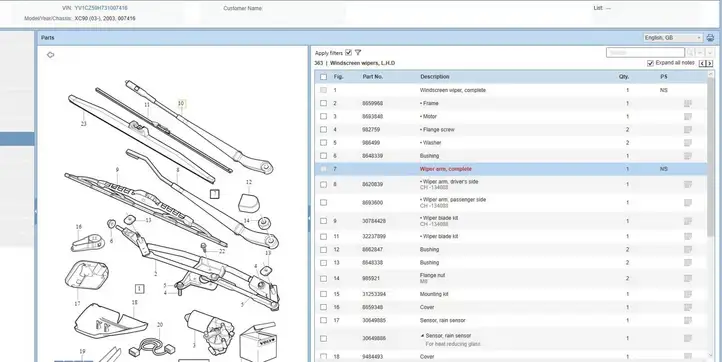Open note icon for Mounting kit row
This screenshot has width=722, height=362.
click(x=688, y=294)
